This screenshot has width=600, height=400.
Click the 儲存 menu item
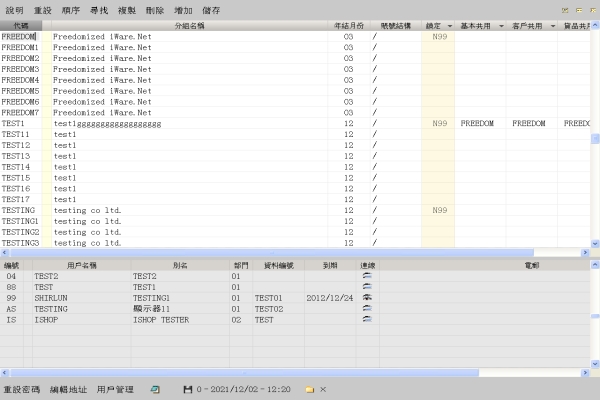211,9
